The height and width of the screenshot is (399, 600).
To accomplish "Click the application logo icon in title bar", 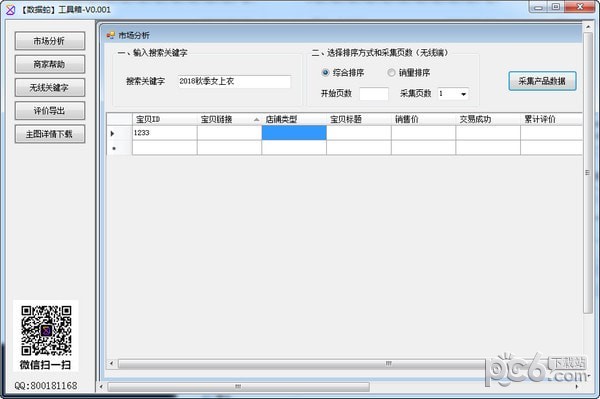I will tap(10, 9).
